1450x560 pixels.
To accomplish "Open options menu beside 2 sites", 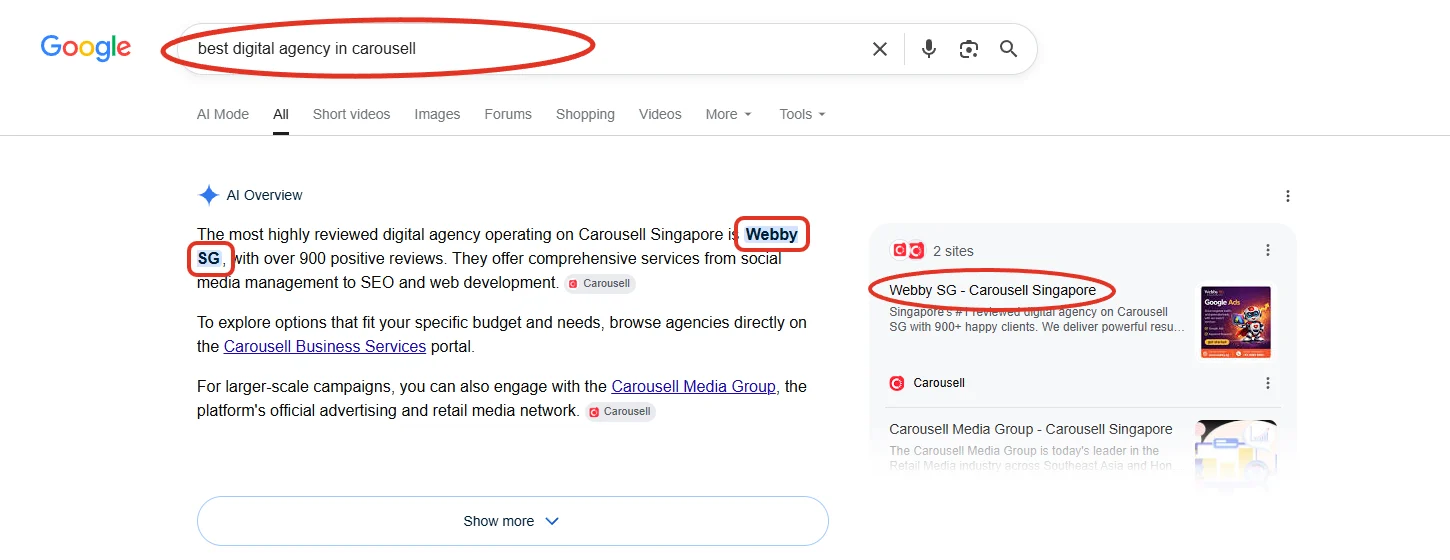I will pos(1268,250).
